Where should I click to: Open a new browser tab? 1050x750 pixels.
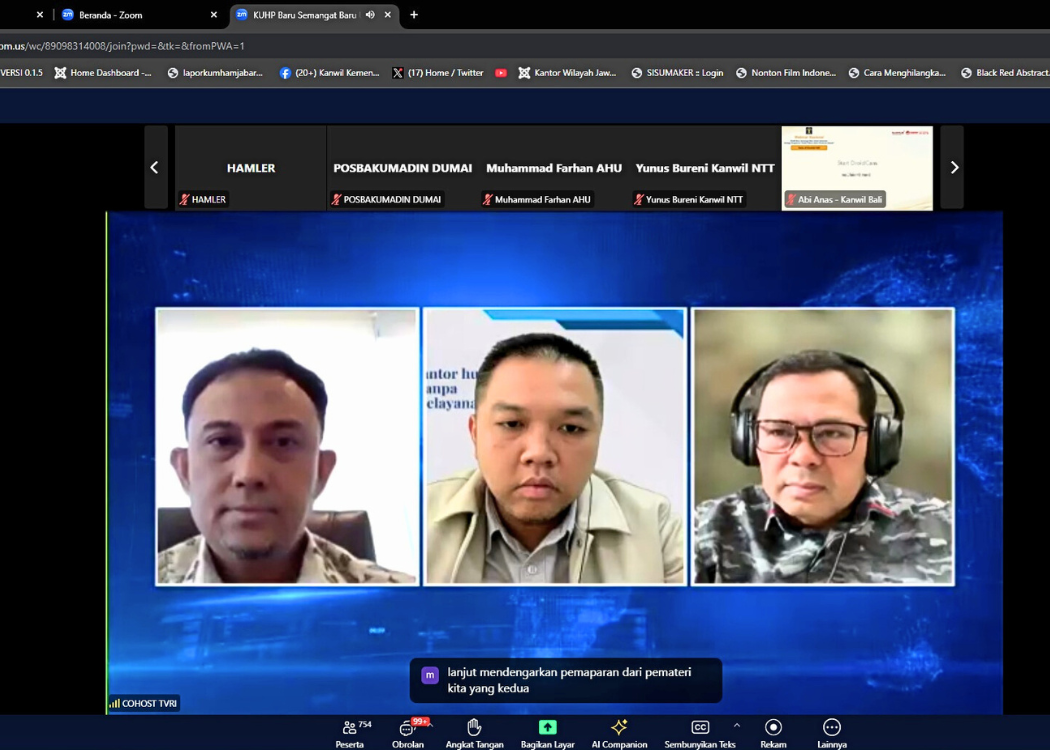414,15
